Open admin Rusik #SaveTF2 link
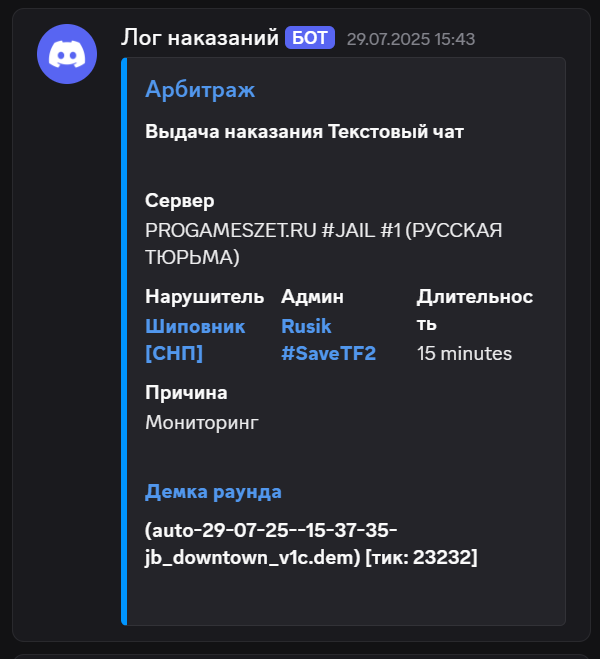 coord(328,340)
